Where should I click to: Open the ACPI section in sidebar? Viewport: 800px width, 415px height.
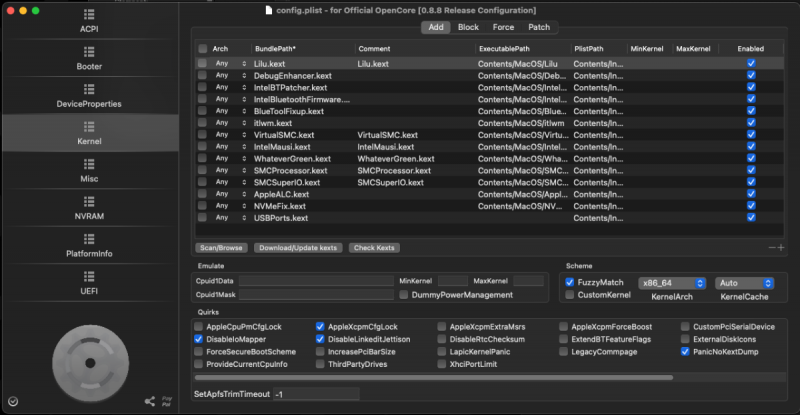(x=89, y=21)
